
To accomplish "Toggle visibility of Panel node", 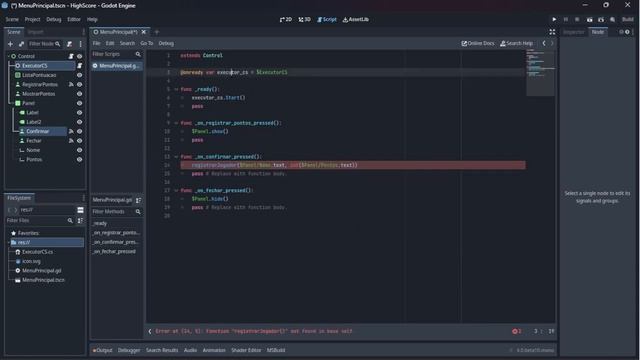I will tap(80, 103).
